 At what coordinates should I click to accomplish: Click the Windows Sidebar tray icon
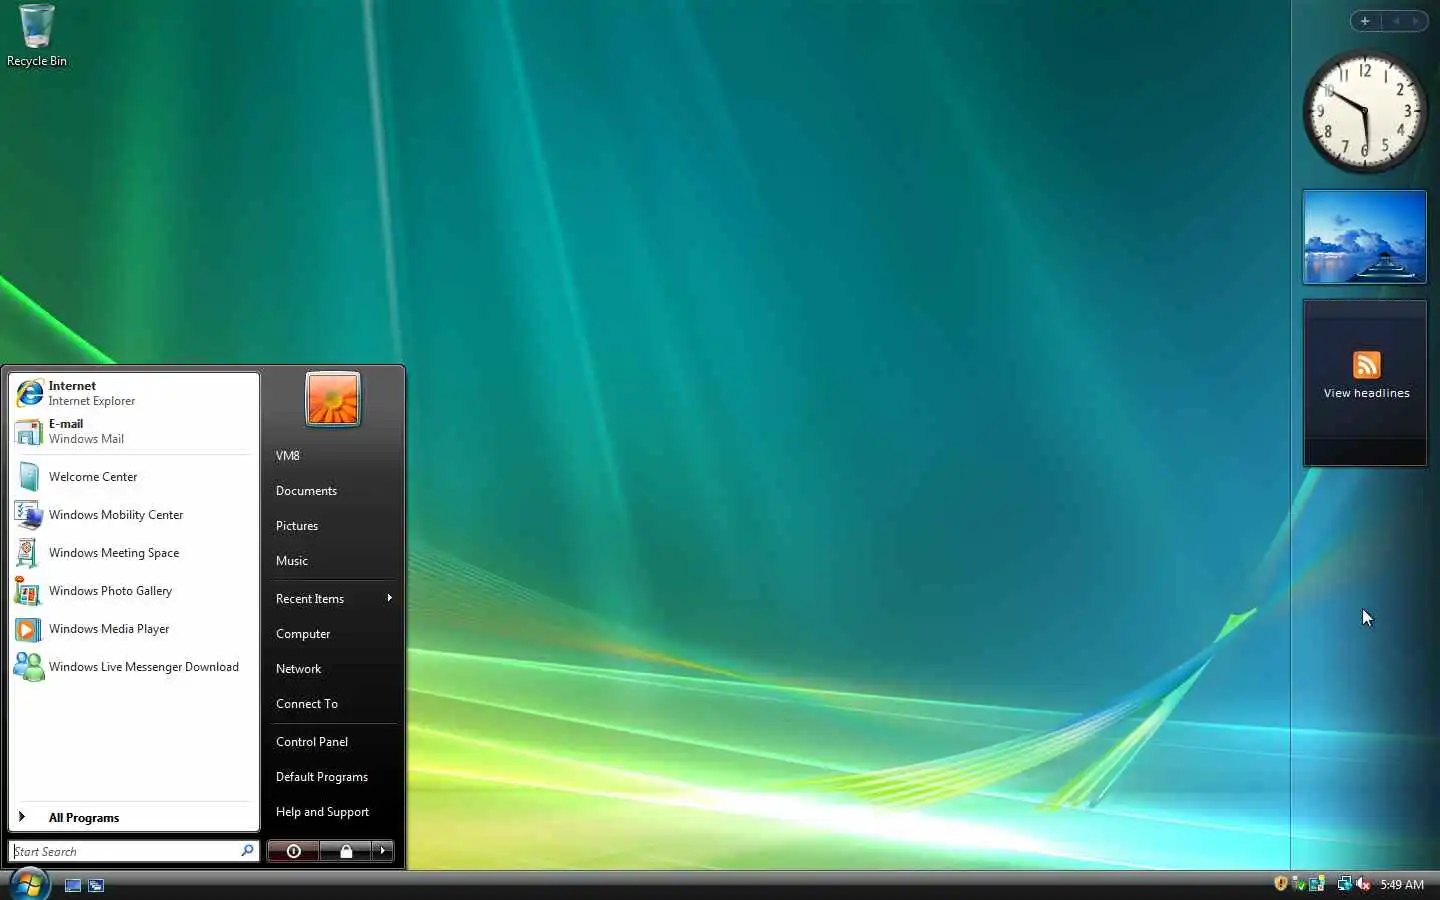[1317, 883]
